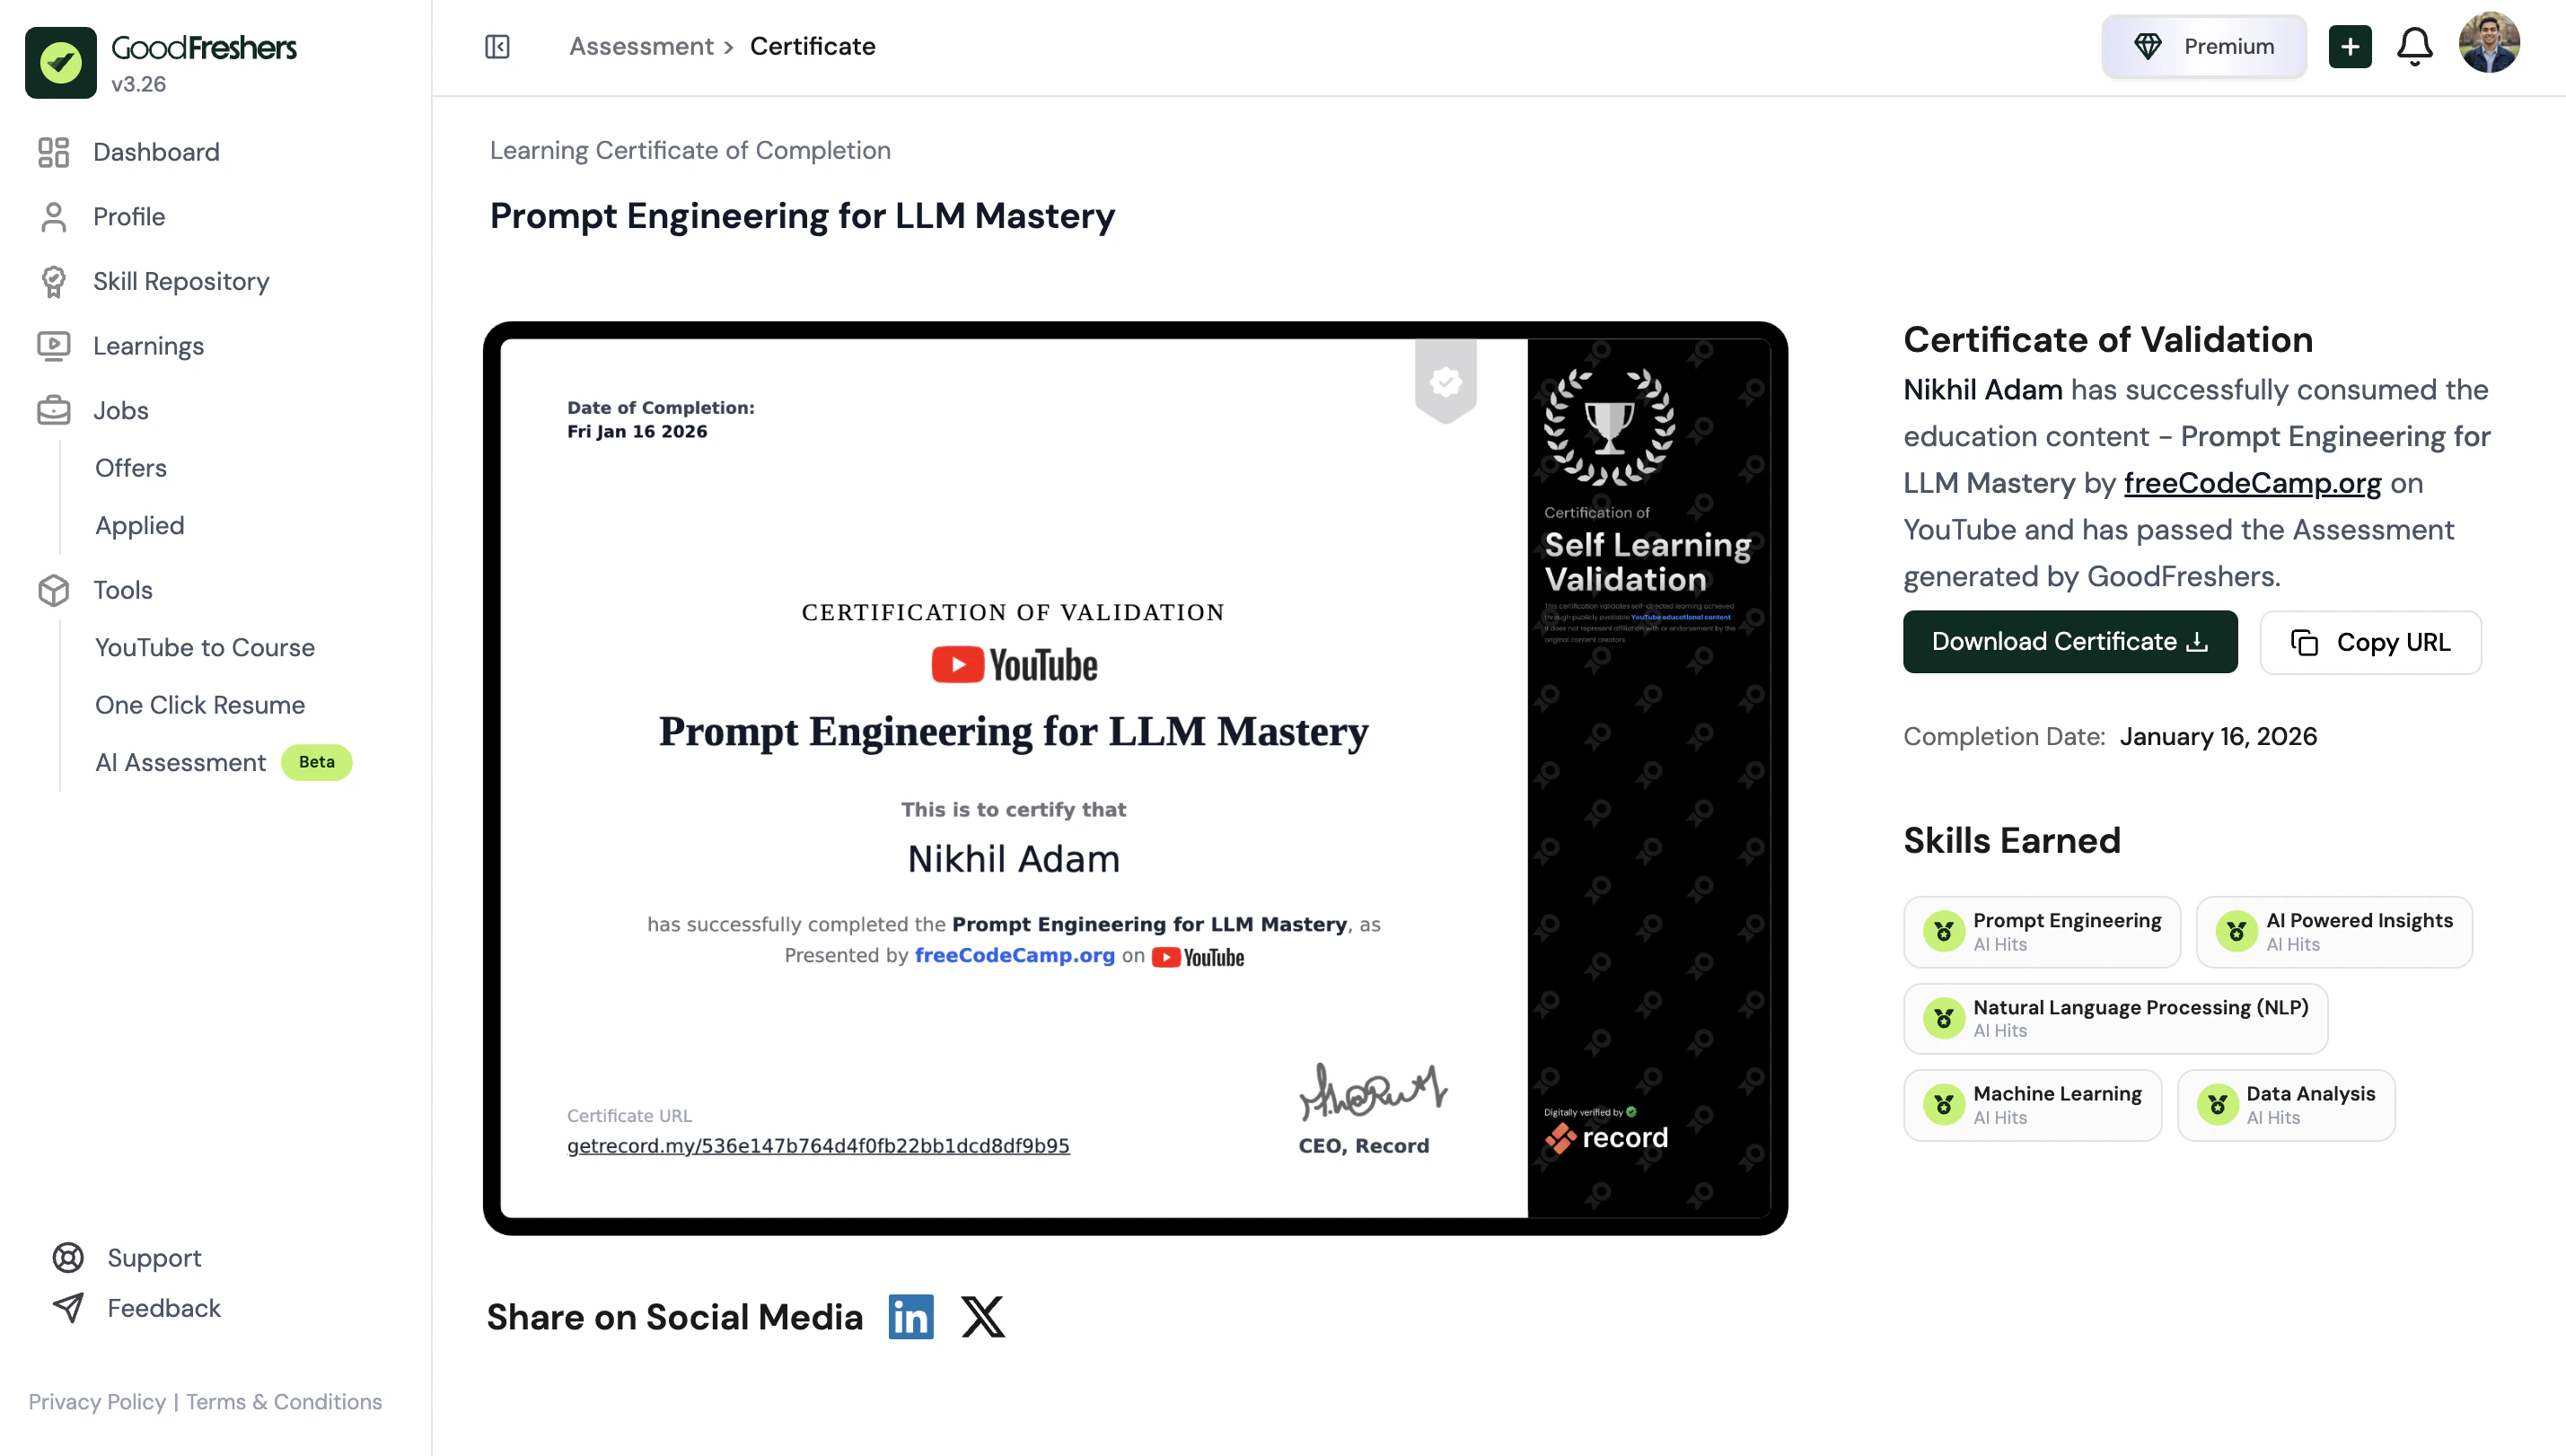The image size is (2566, 1456).
Task: Click the Support lifebuoy icon
Action: (x=68, y=1258)
